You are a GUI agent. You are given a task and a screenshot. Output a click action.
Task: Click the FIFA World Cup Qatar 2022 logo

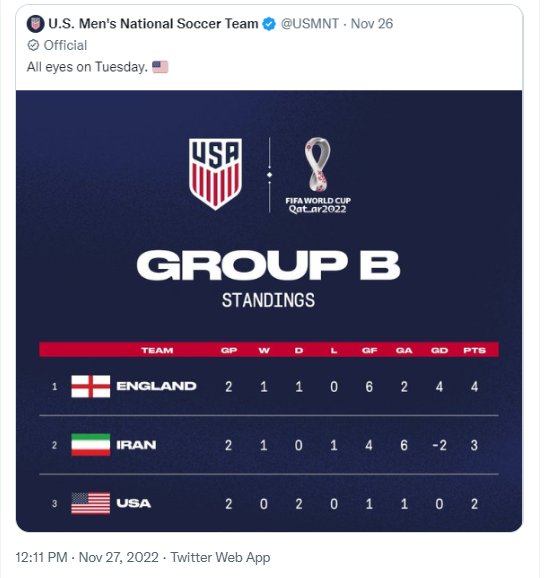tap(318, 175)
